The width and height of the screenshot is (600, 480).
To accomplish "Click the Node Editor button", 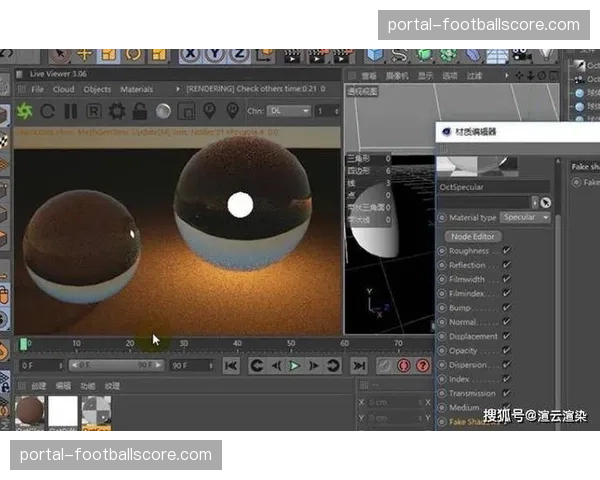I will pos(470,236).
